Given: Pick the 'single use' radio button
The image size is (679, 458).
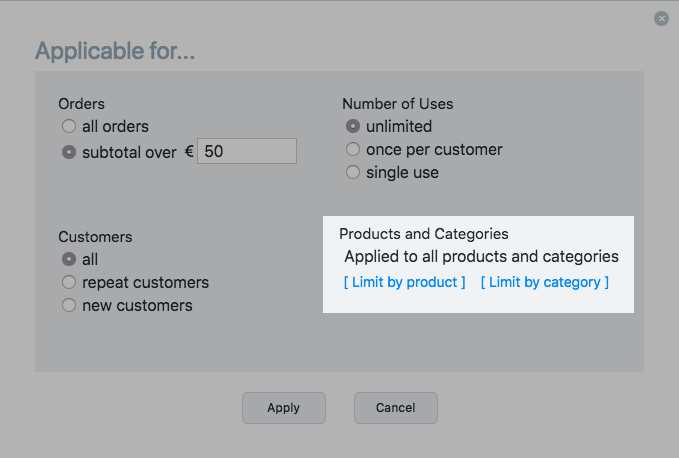Looking at the screenshot, I should click(352, 173).
